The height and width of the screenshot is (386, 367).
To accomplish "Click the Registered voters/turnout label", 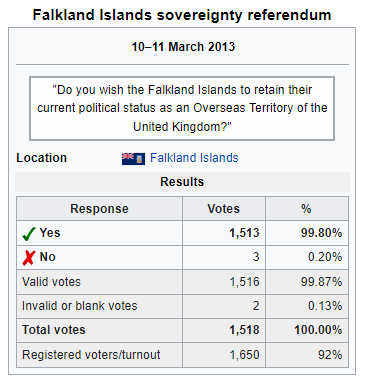I will click(x=91, y=355).
